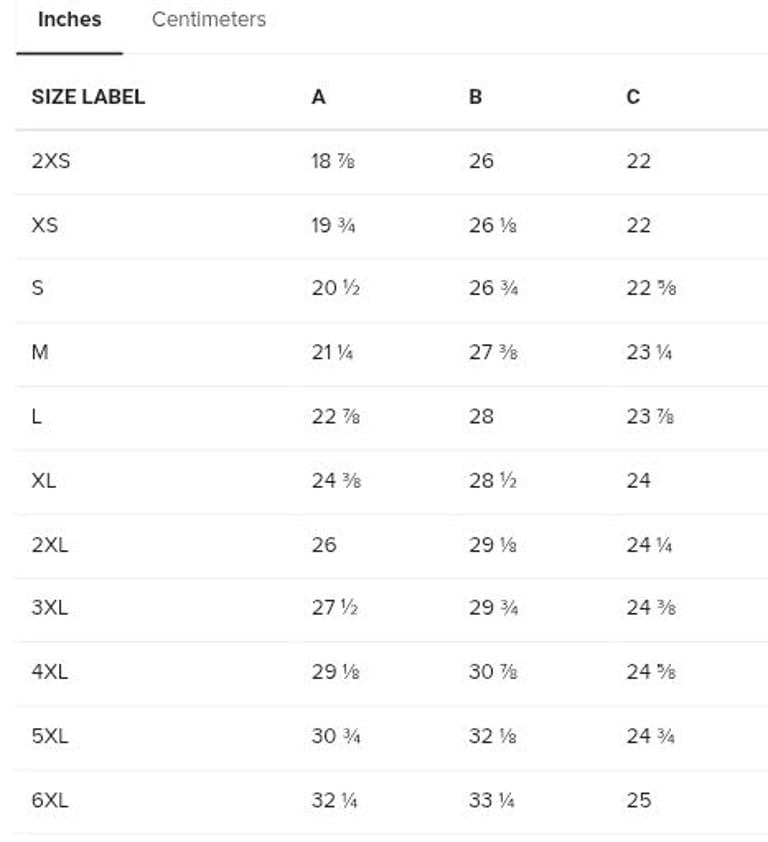Click the XL column C value 24
768x842 pixels.
638,480
